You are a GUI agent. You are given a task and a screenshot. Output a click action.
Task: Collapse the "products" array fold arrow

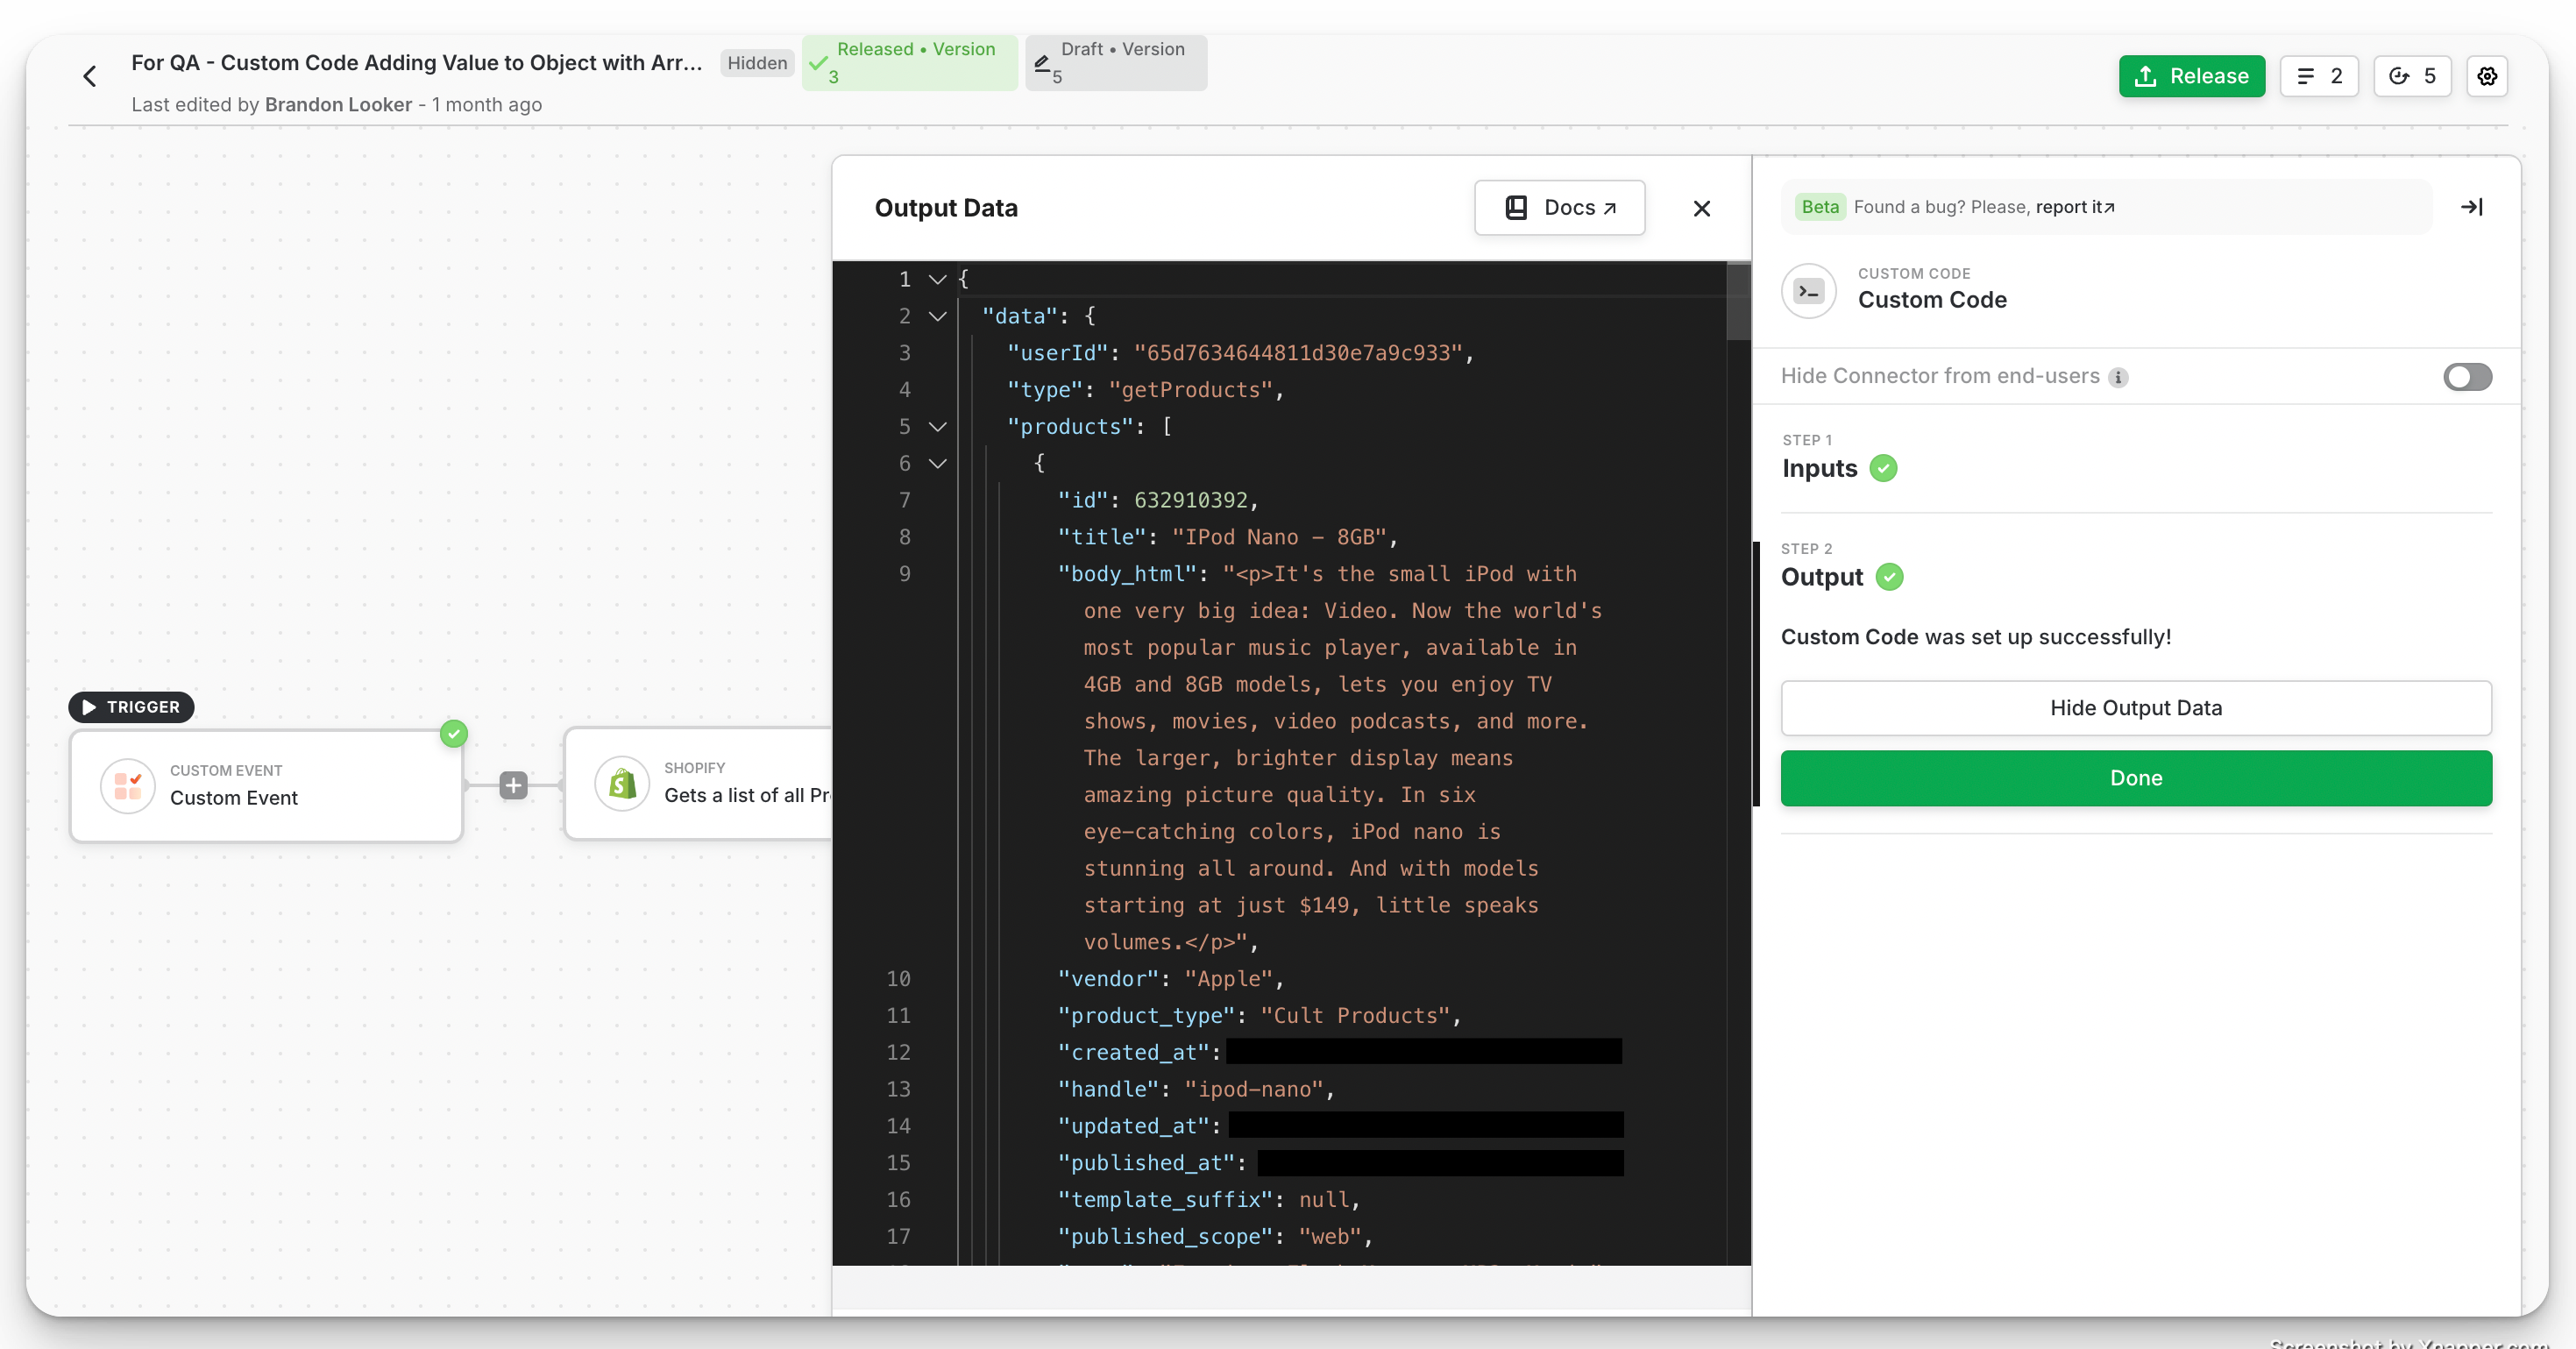(937, 427)
